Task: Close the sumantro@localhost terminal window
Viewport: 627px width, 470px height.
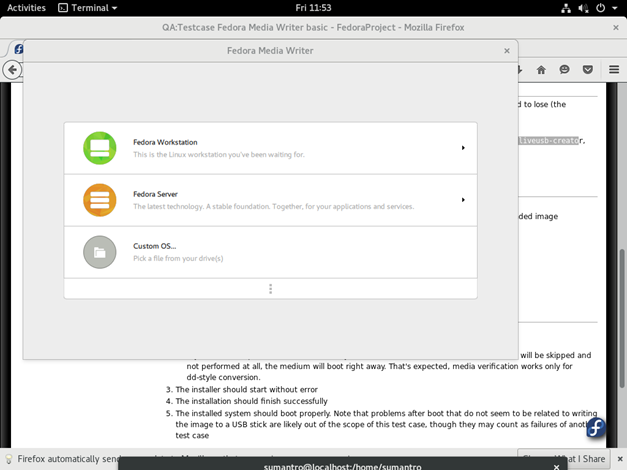Action: [x=556, y=467]
